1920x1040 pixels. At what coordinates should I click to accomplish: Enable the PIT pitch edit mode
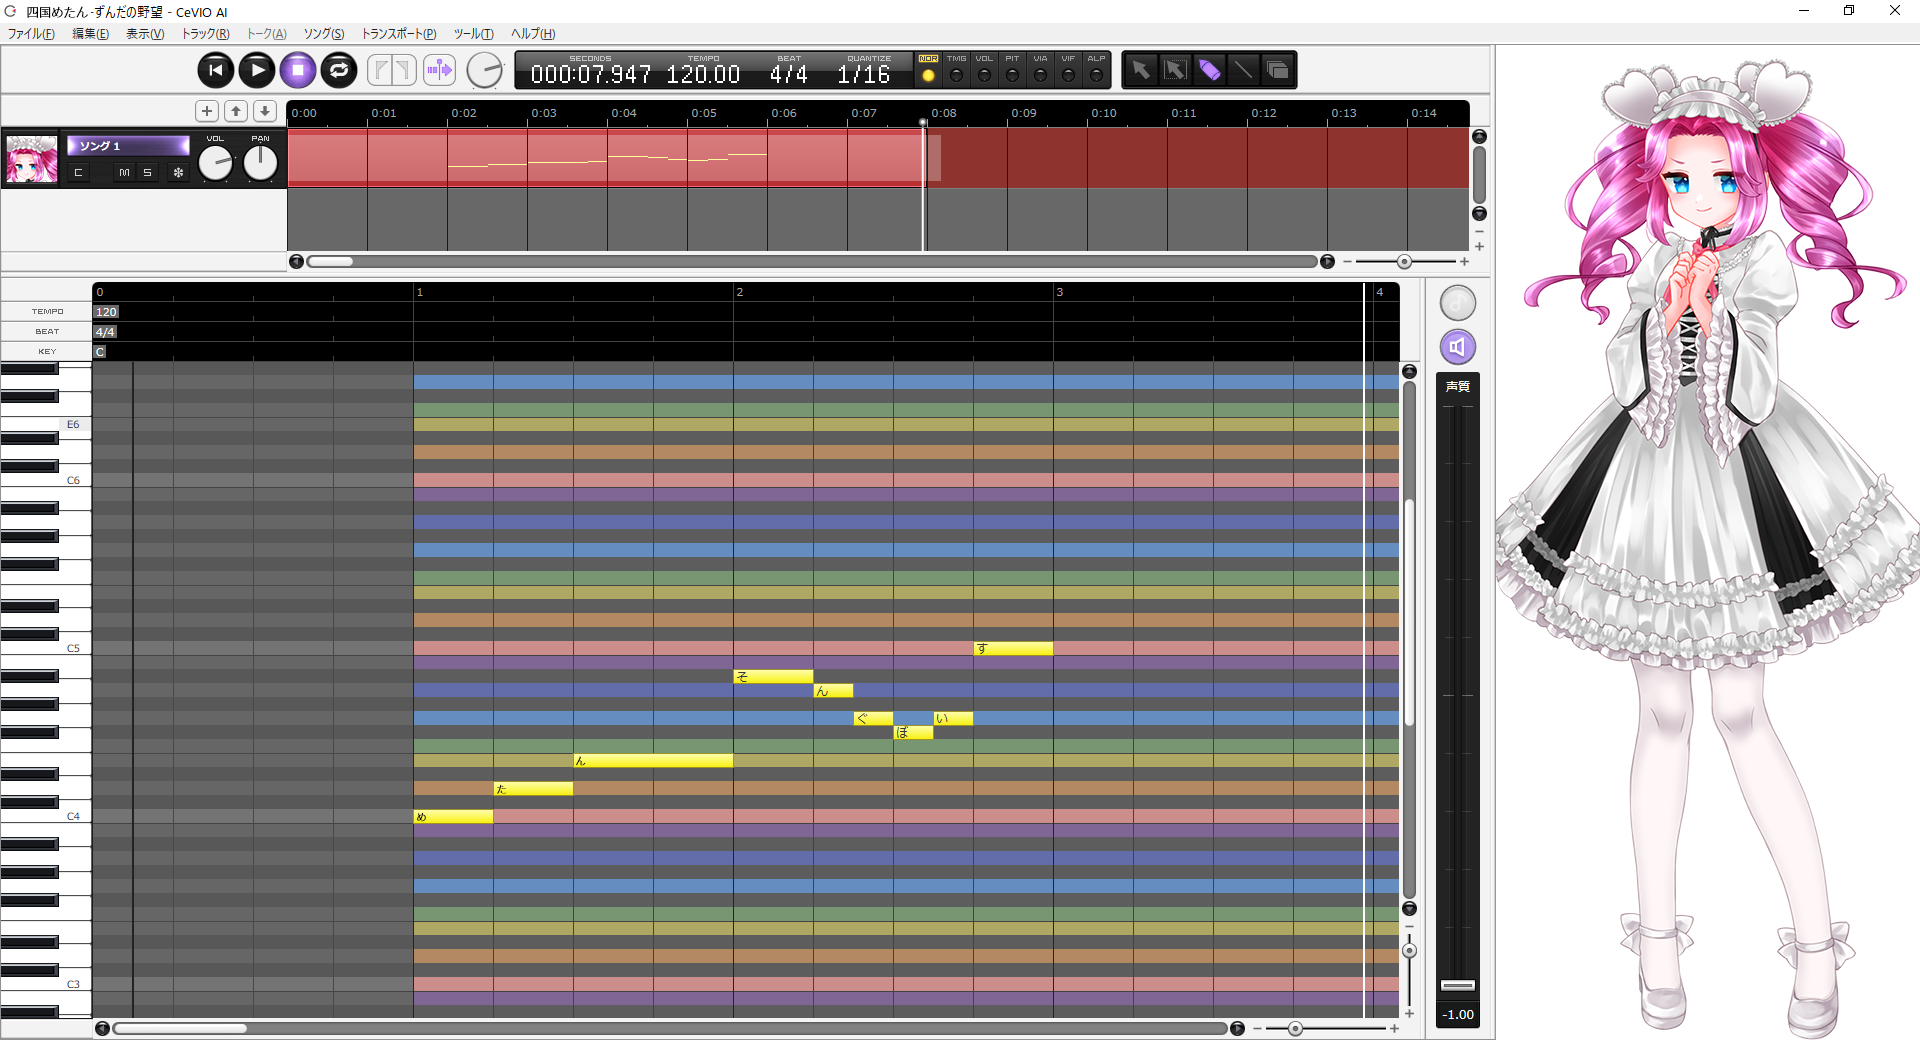tap(1012, 75)
